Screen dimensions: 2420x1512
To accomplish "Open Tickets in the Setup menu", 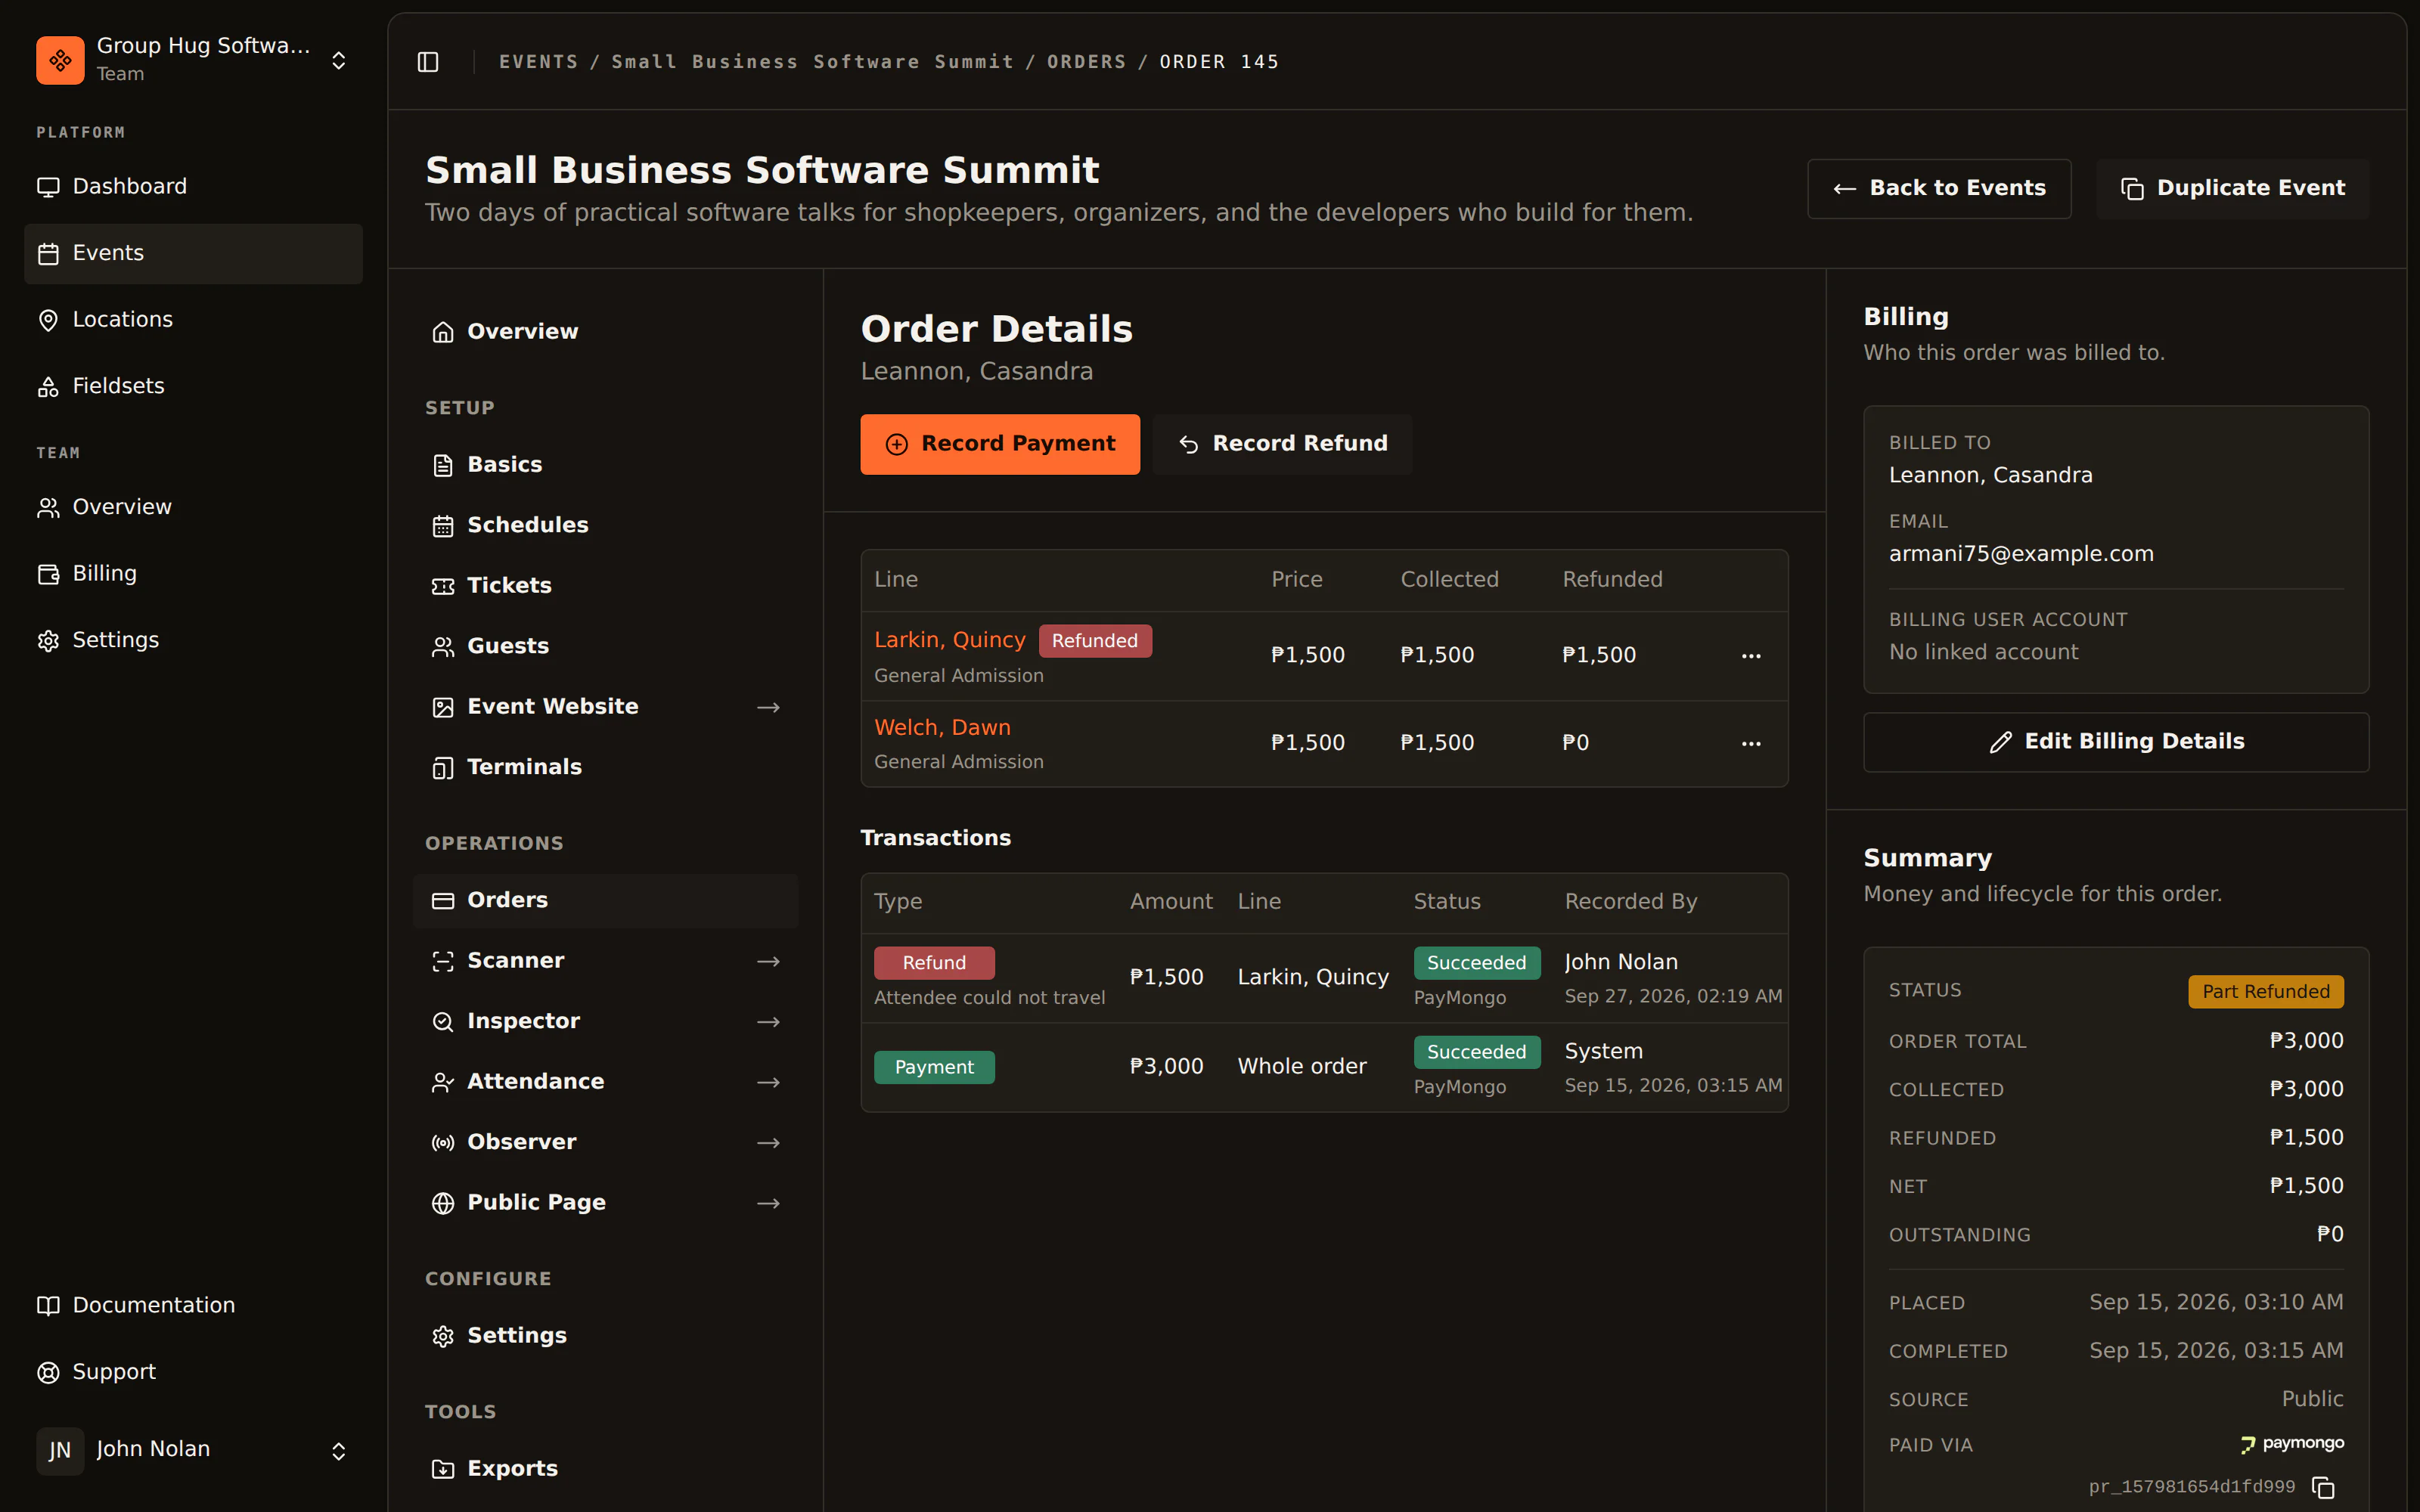I will (605, 586).
